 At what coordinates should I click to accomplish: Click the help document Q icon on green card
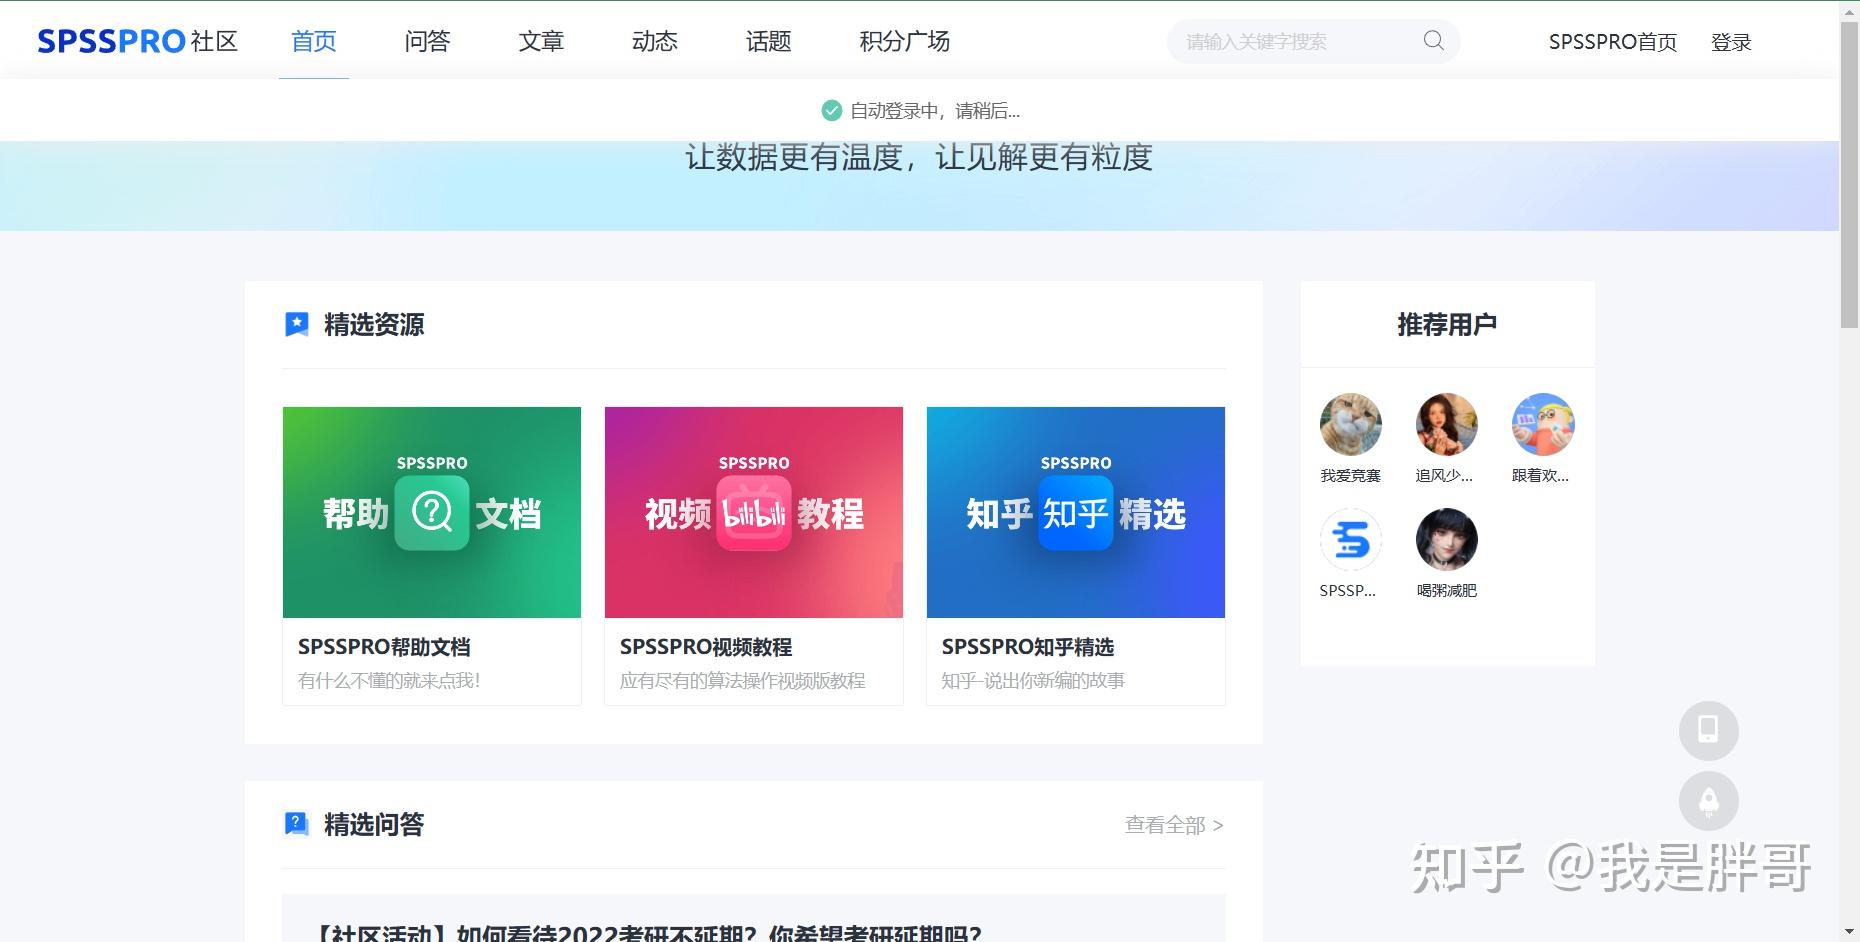432,513
